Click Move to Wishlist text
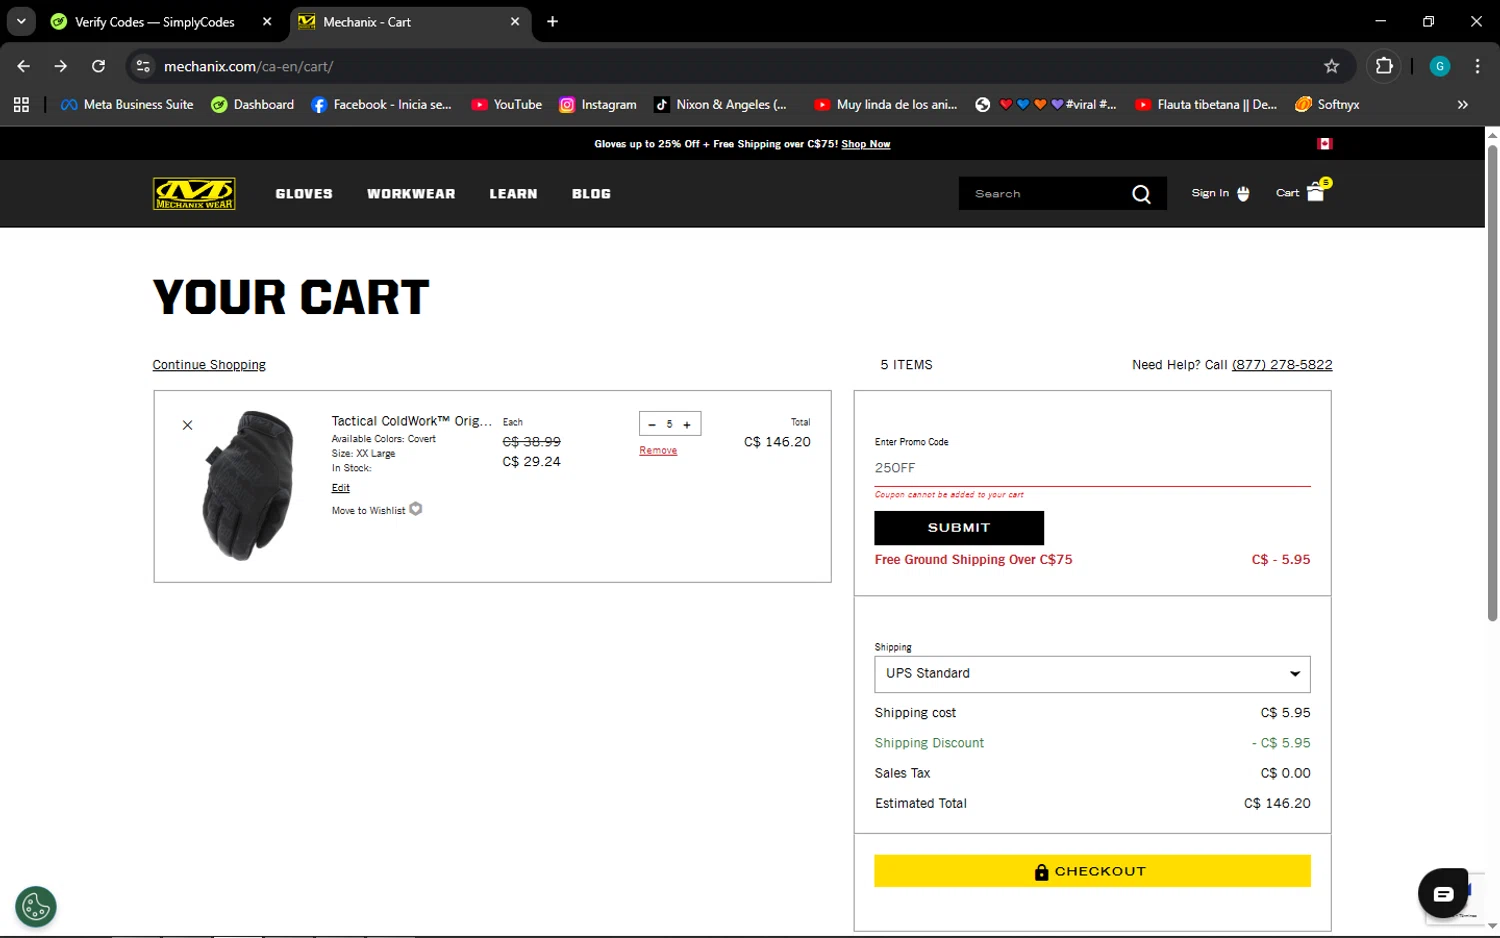 pos(368,510)
